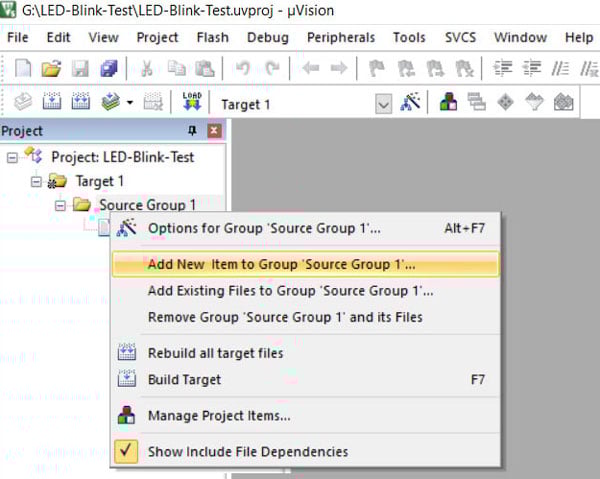Click the New file toolbar icon

pos(23,68)
